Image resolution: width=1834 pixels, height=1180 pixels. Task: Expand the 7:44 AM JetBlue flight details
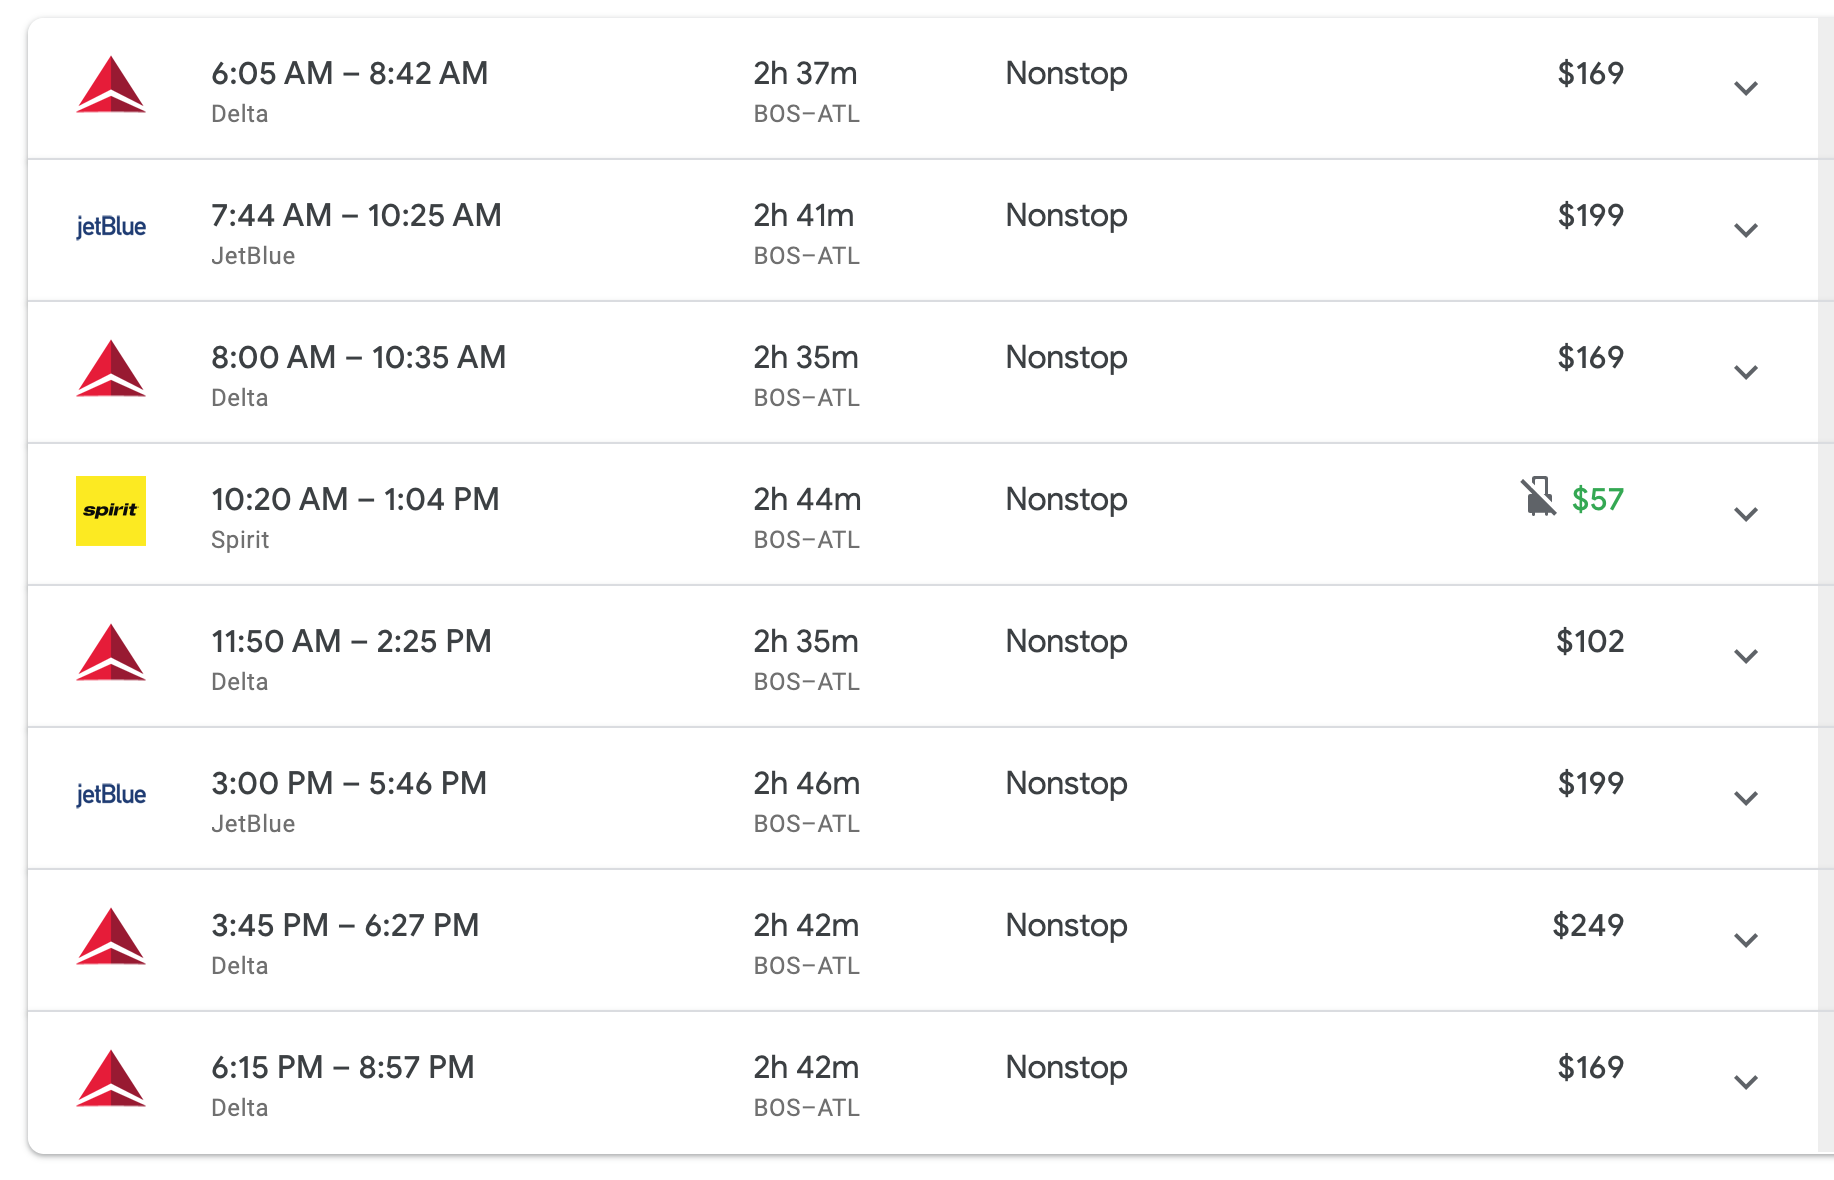pyautogui.click(x=1745, y=230)
